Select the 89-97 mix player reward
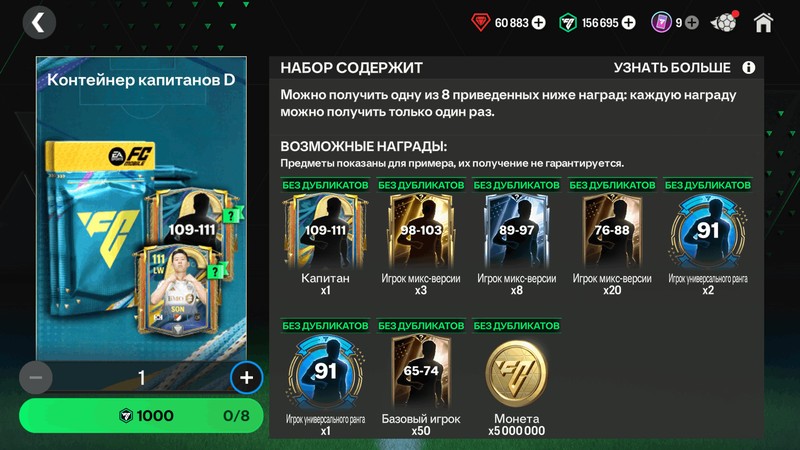The width and height of the screenshot is (800, 450). pyautogui.click(x=516, y=238)
